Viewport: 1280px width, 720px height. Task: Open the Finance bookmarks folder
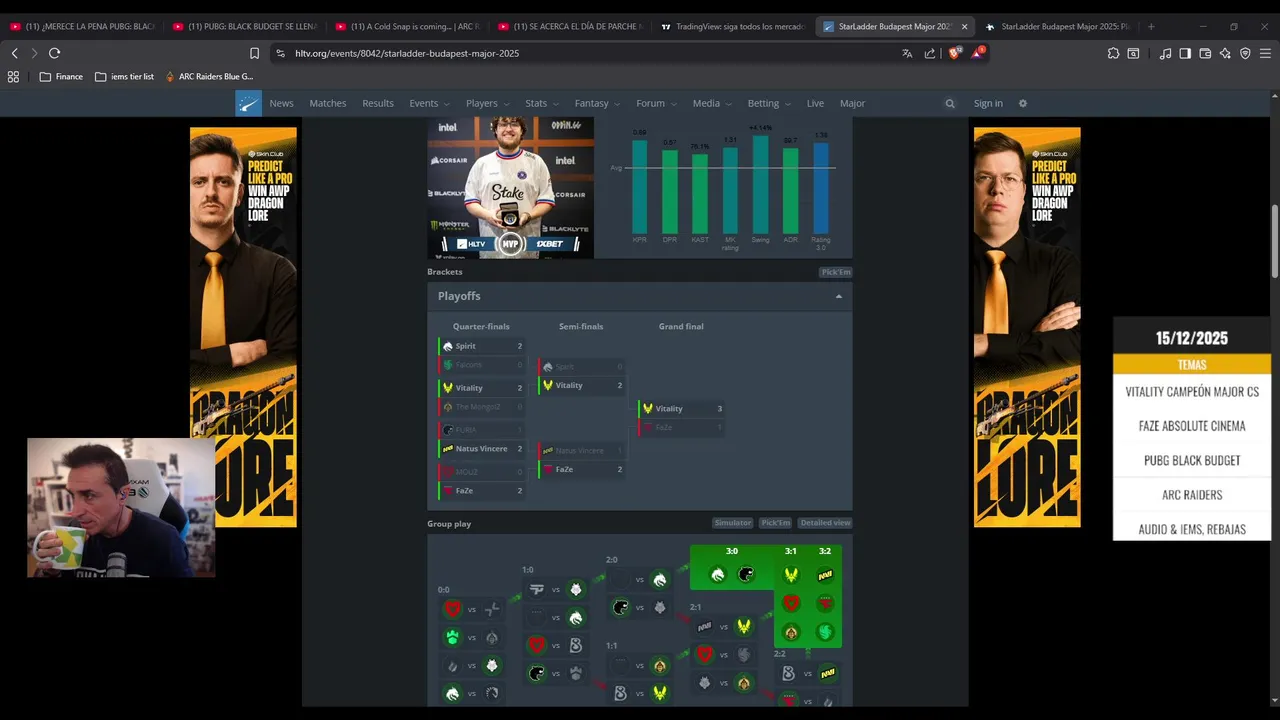[61, 77]
